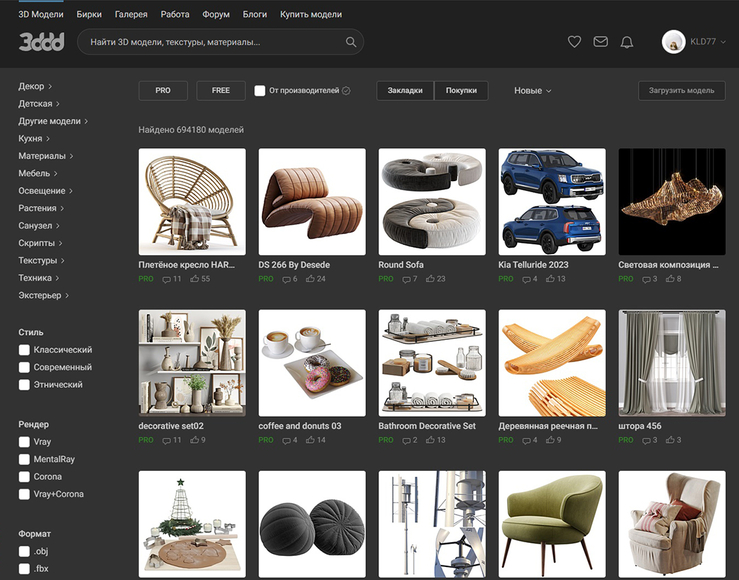This screenshot has height=580, width=739.
Task: Click the search magnifier icon
Action: click(x=351, y=42)
